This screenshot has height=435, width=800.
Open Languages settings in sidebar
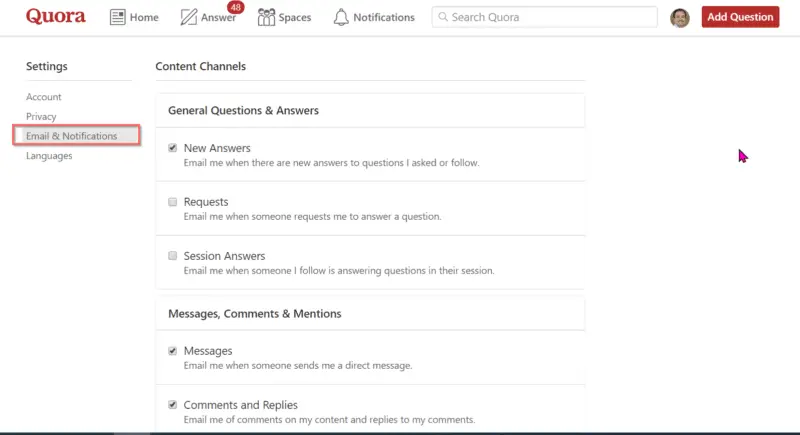click(49, 156)
